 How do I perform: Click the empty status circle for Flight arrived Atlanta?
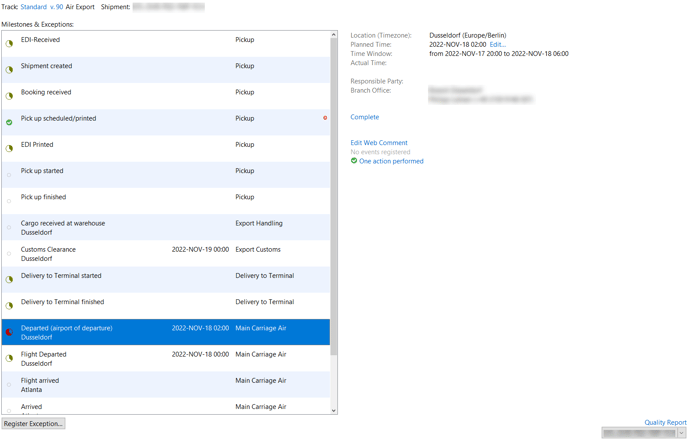coord(9,385)
